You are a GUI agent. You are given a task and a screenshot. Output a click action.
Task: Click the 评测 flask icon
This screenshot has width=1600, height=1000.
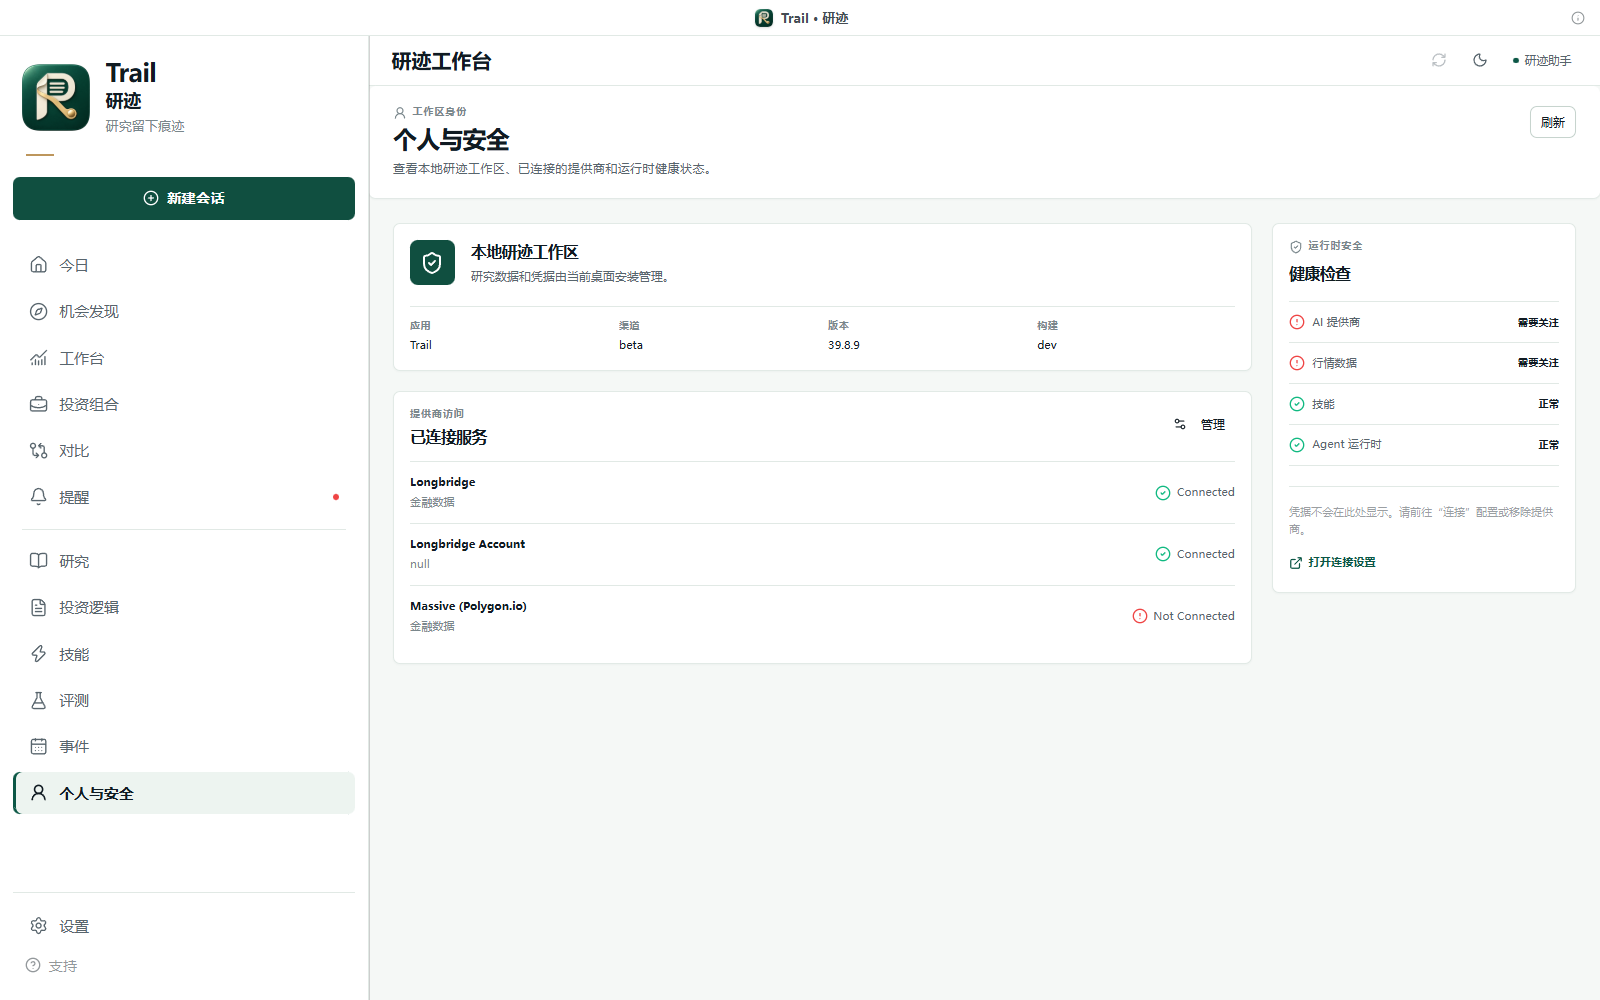click(38, 700)
